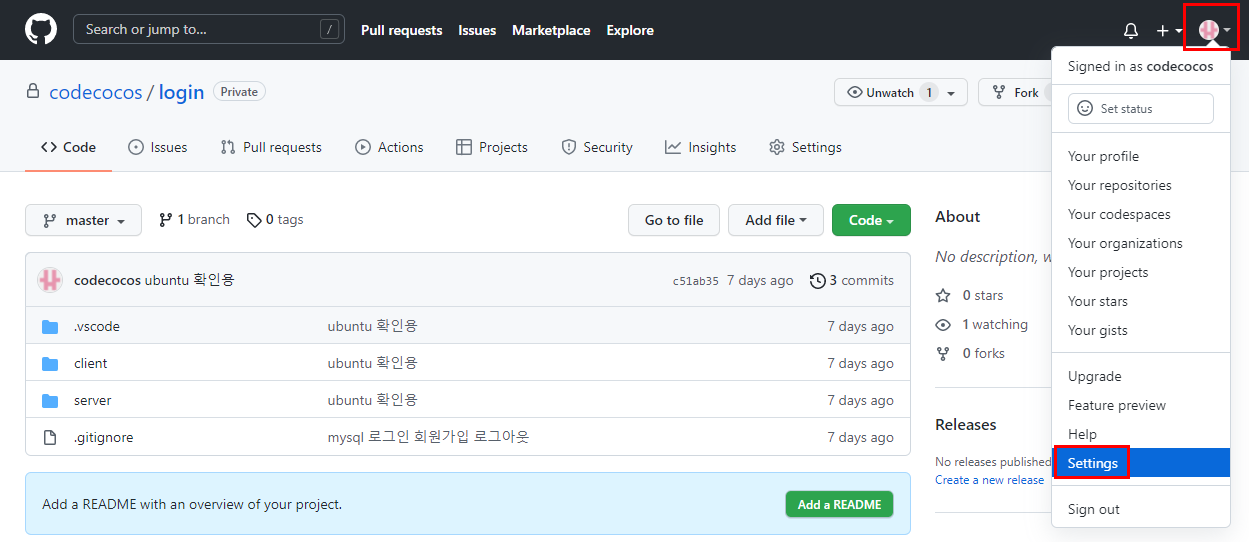Select Your projects in user menu
Image resolution: width=1249 pixels, height=542 pixels.
point(1141,272)
